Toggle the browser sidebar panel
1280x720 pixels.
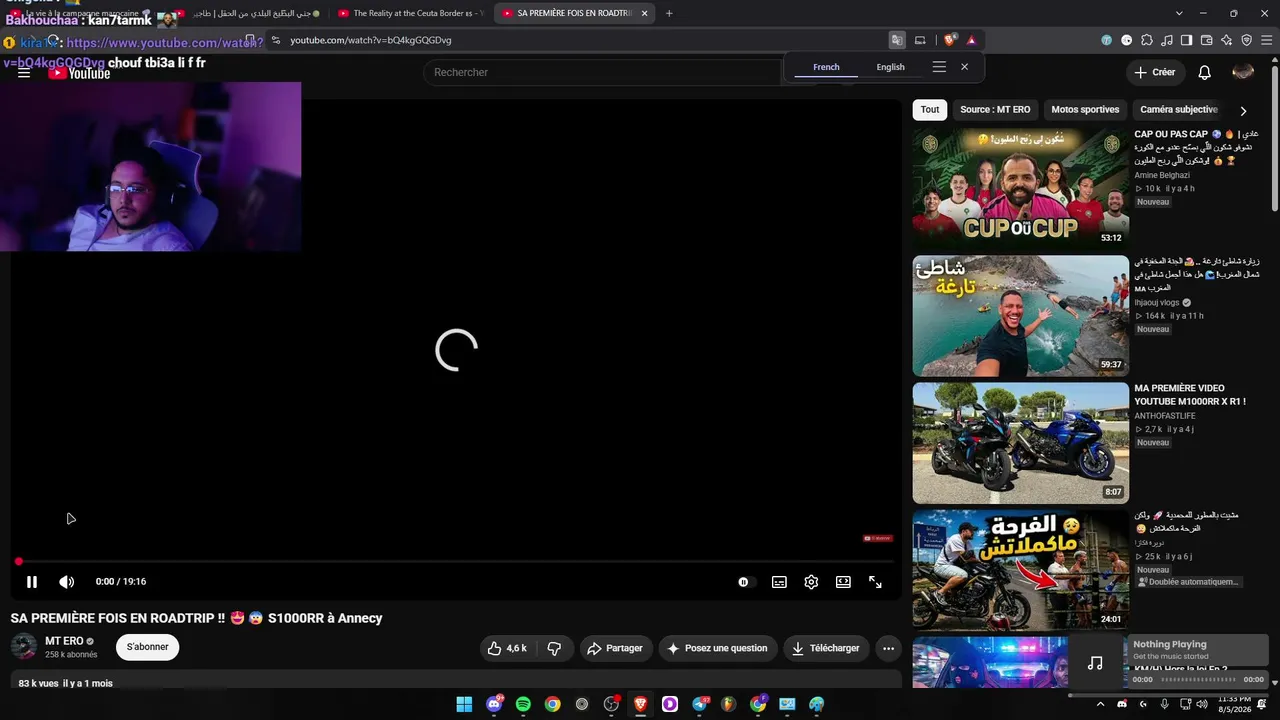(1187, 40)
